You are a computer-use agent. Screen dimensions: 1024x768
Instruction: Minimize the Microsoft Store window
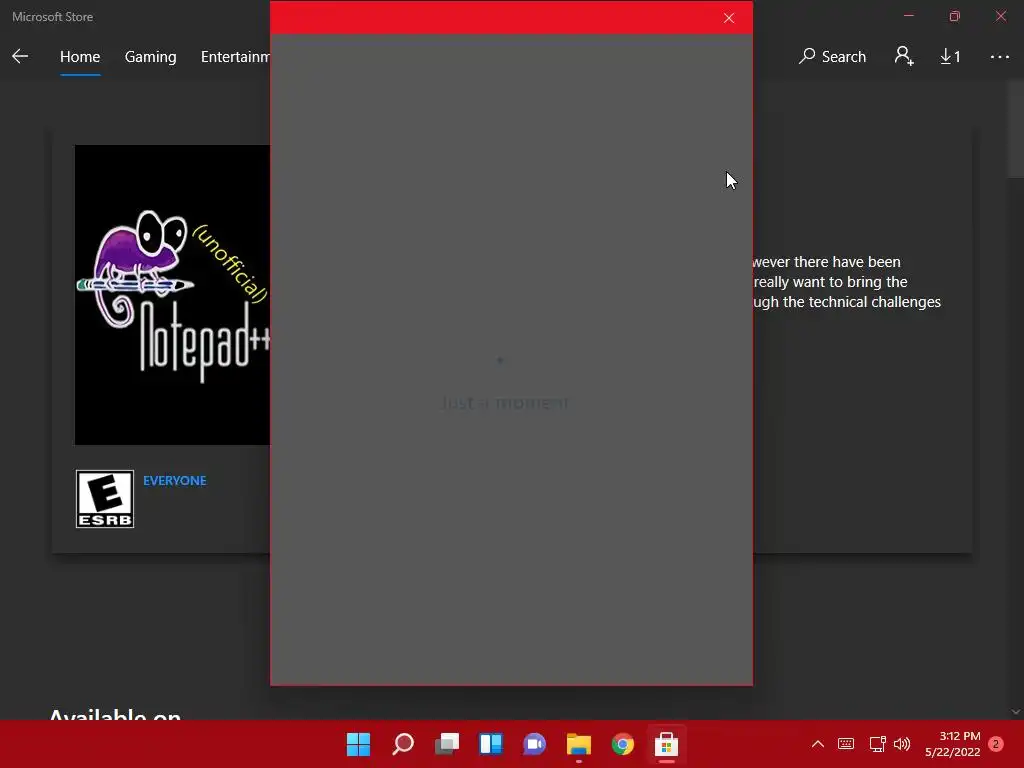pos(908,16)
